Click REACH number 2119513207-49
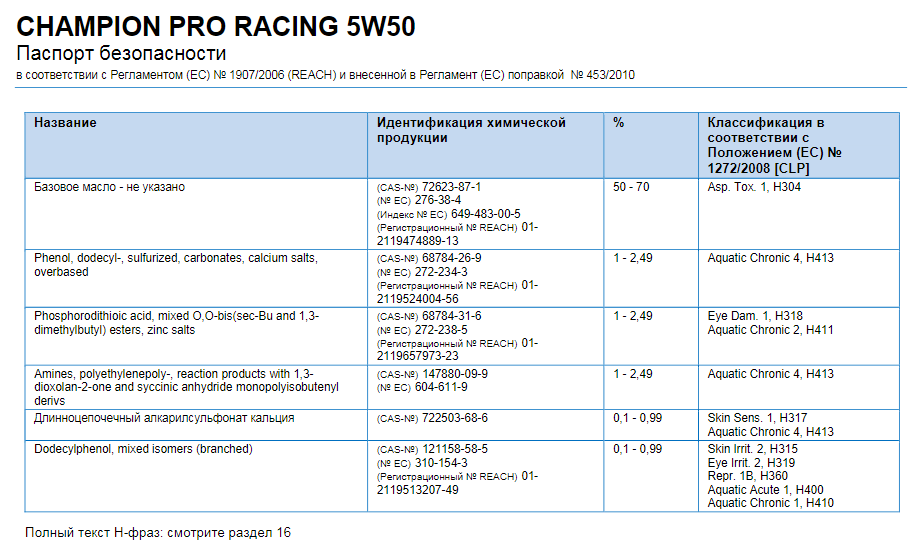The height and width of the screenshot is (544, 908). tap(418, 490)
